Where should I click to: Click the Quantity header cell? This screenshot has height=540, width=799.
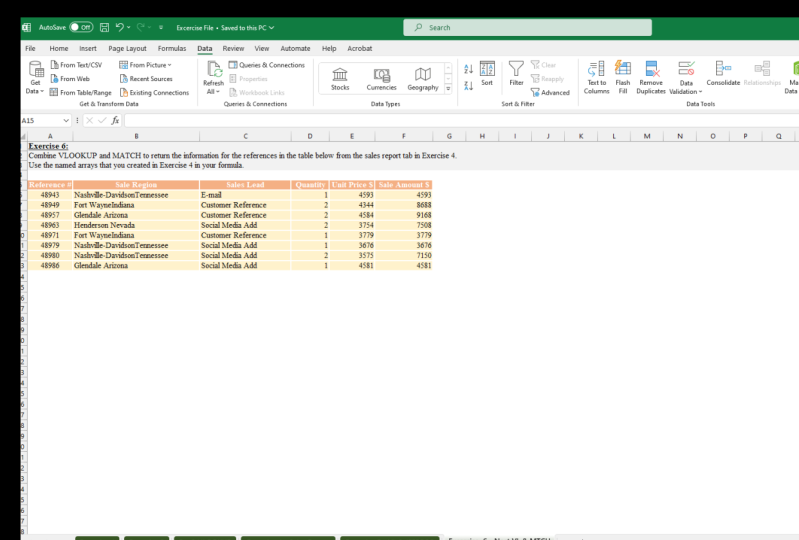[x=310, y=184]
